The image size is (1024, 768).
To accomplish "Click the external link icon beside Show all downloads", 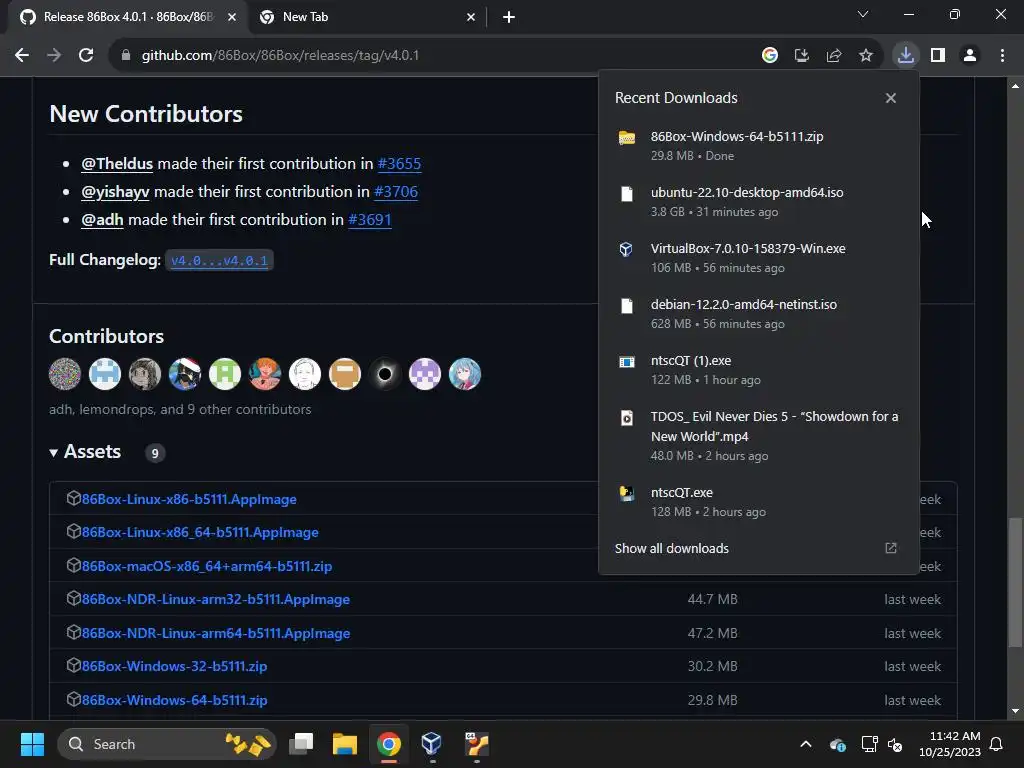I will point(891,548).
